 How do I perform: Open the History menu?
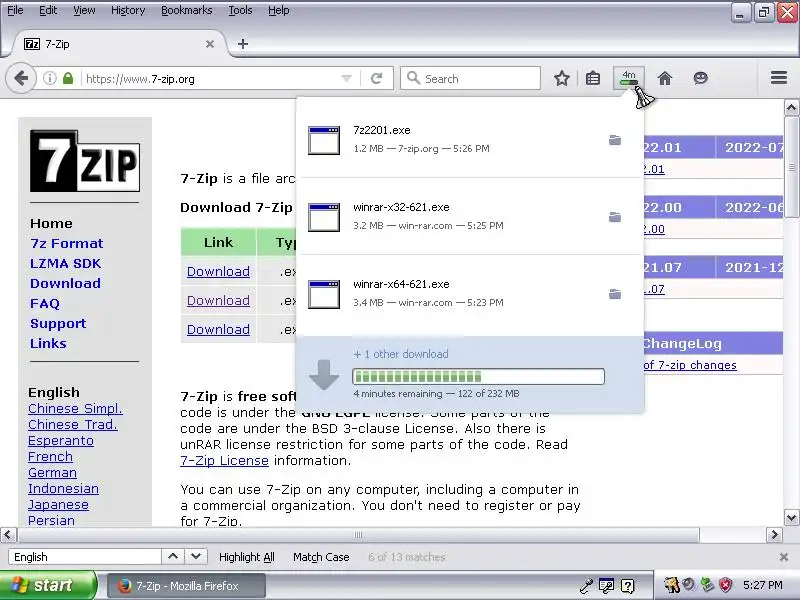click(x=128, y=10)
